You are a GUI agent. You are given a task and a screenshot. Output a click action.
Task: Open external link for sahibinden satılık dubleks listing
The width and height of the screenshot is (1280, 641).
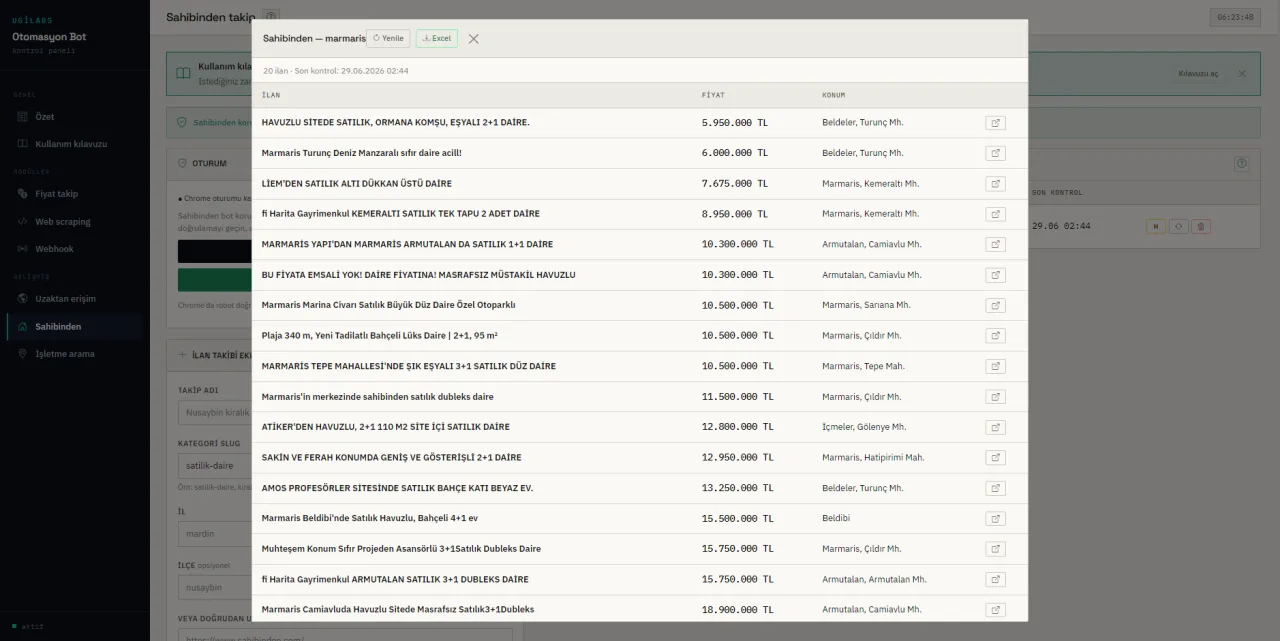[x=995, y=397]
